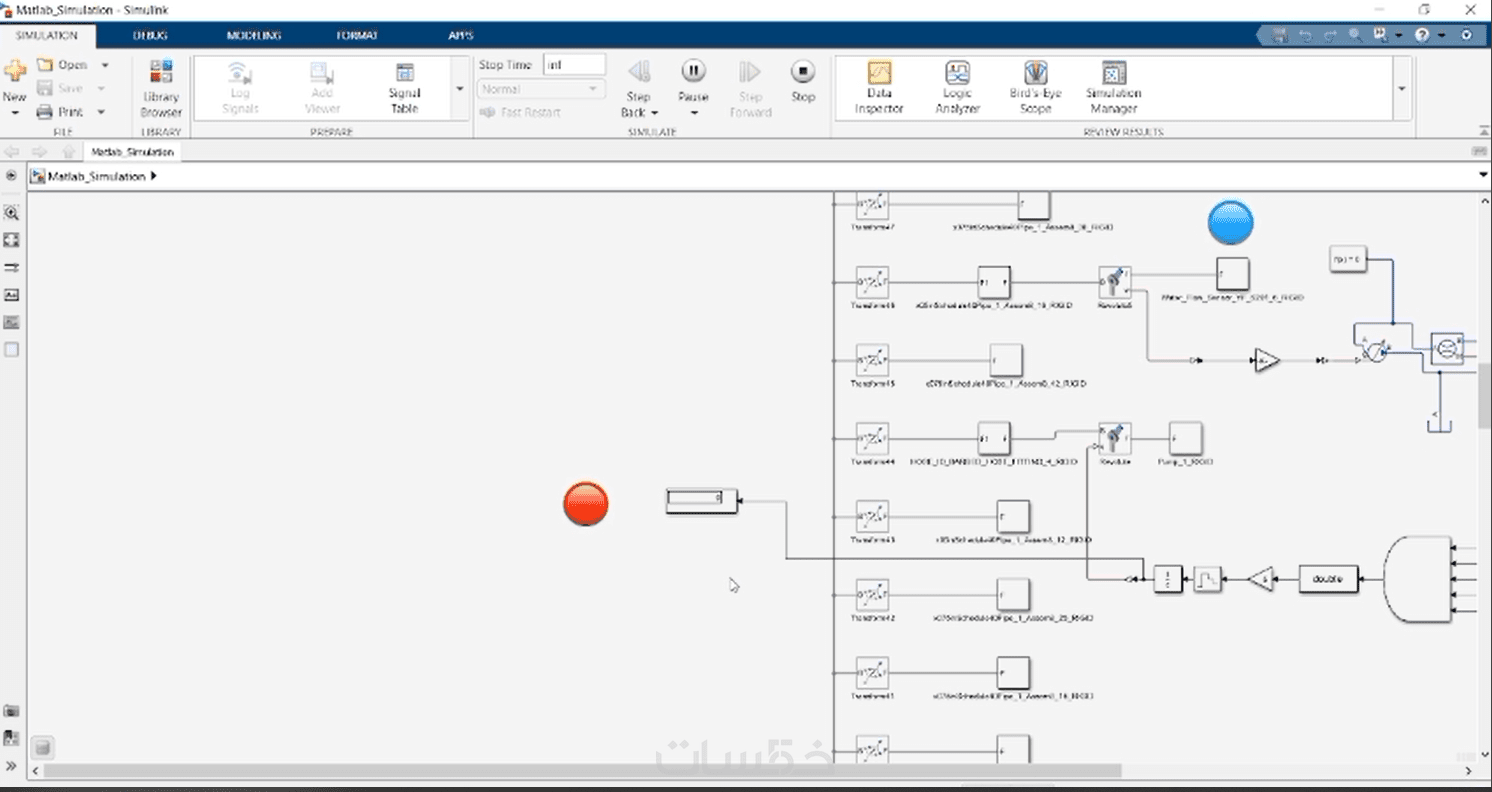The image size is (1492, 792).
Task: Select the Zoom tool in the left palette
Action: click(x=12, y=213)
